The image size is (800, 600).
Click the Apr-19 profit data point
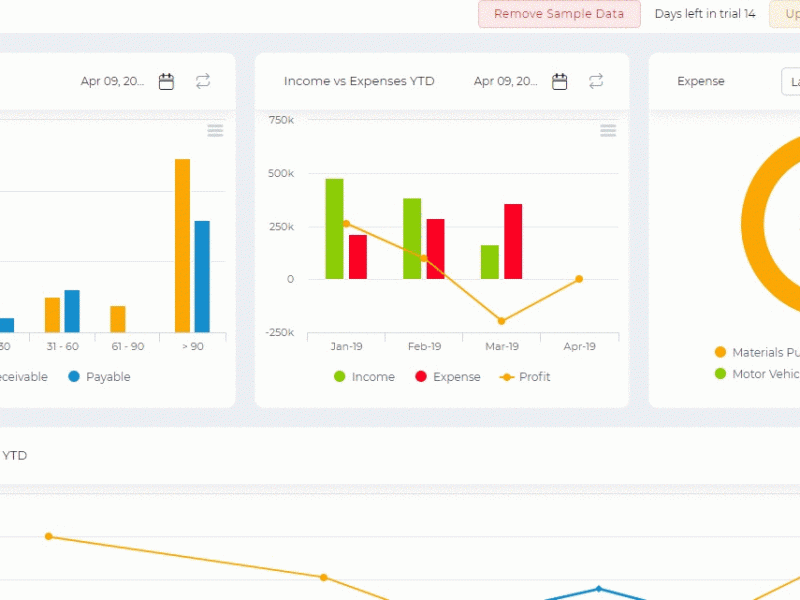pyautogui.click(x=579, y=279)
